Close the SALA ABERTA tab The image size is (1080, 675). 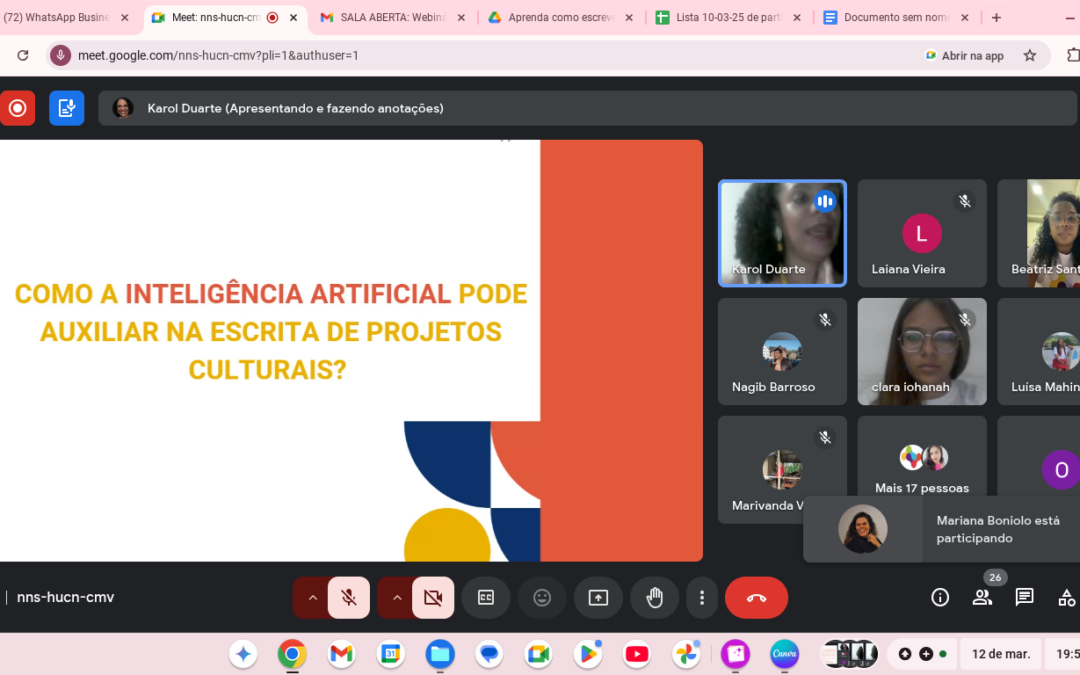click(x=461, y=17)
